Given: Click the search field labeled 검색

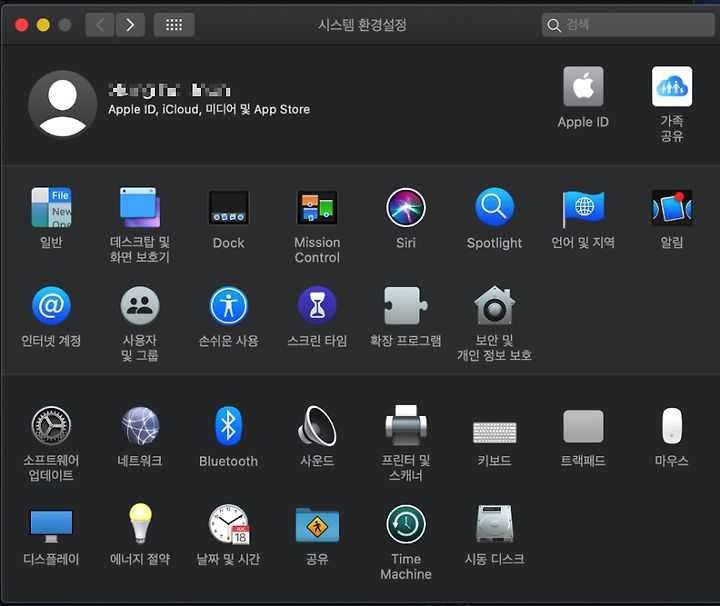Looking at the screenshot, I should (628, 25).
